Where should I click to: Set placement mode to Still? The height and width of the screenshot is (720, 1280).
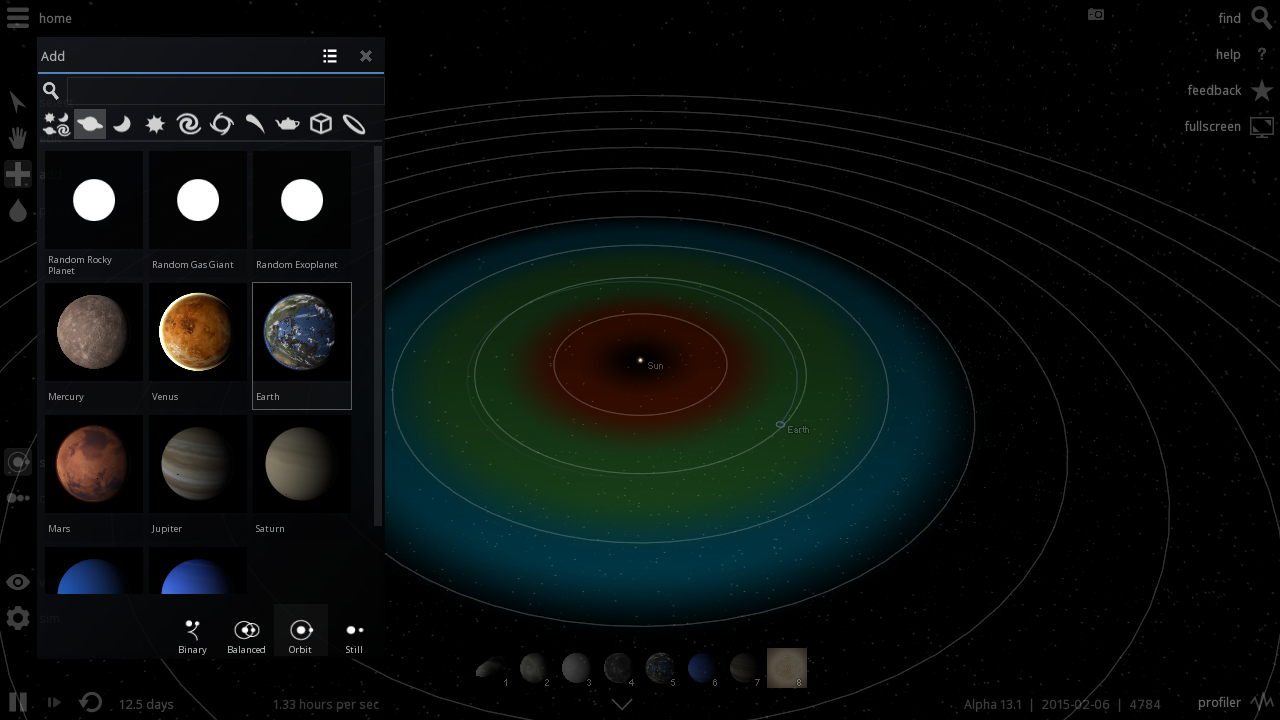(x=354, y=636)
